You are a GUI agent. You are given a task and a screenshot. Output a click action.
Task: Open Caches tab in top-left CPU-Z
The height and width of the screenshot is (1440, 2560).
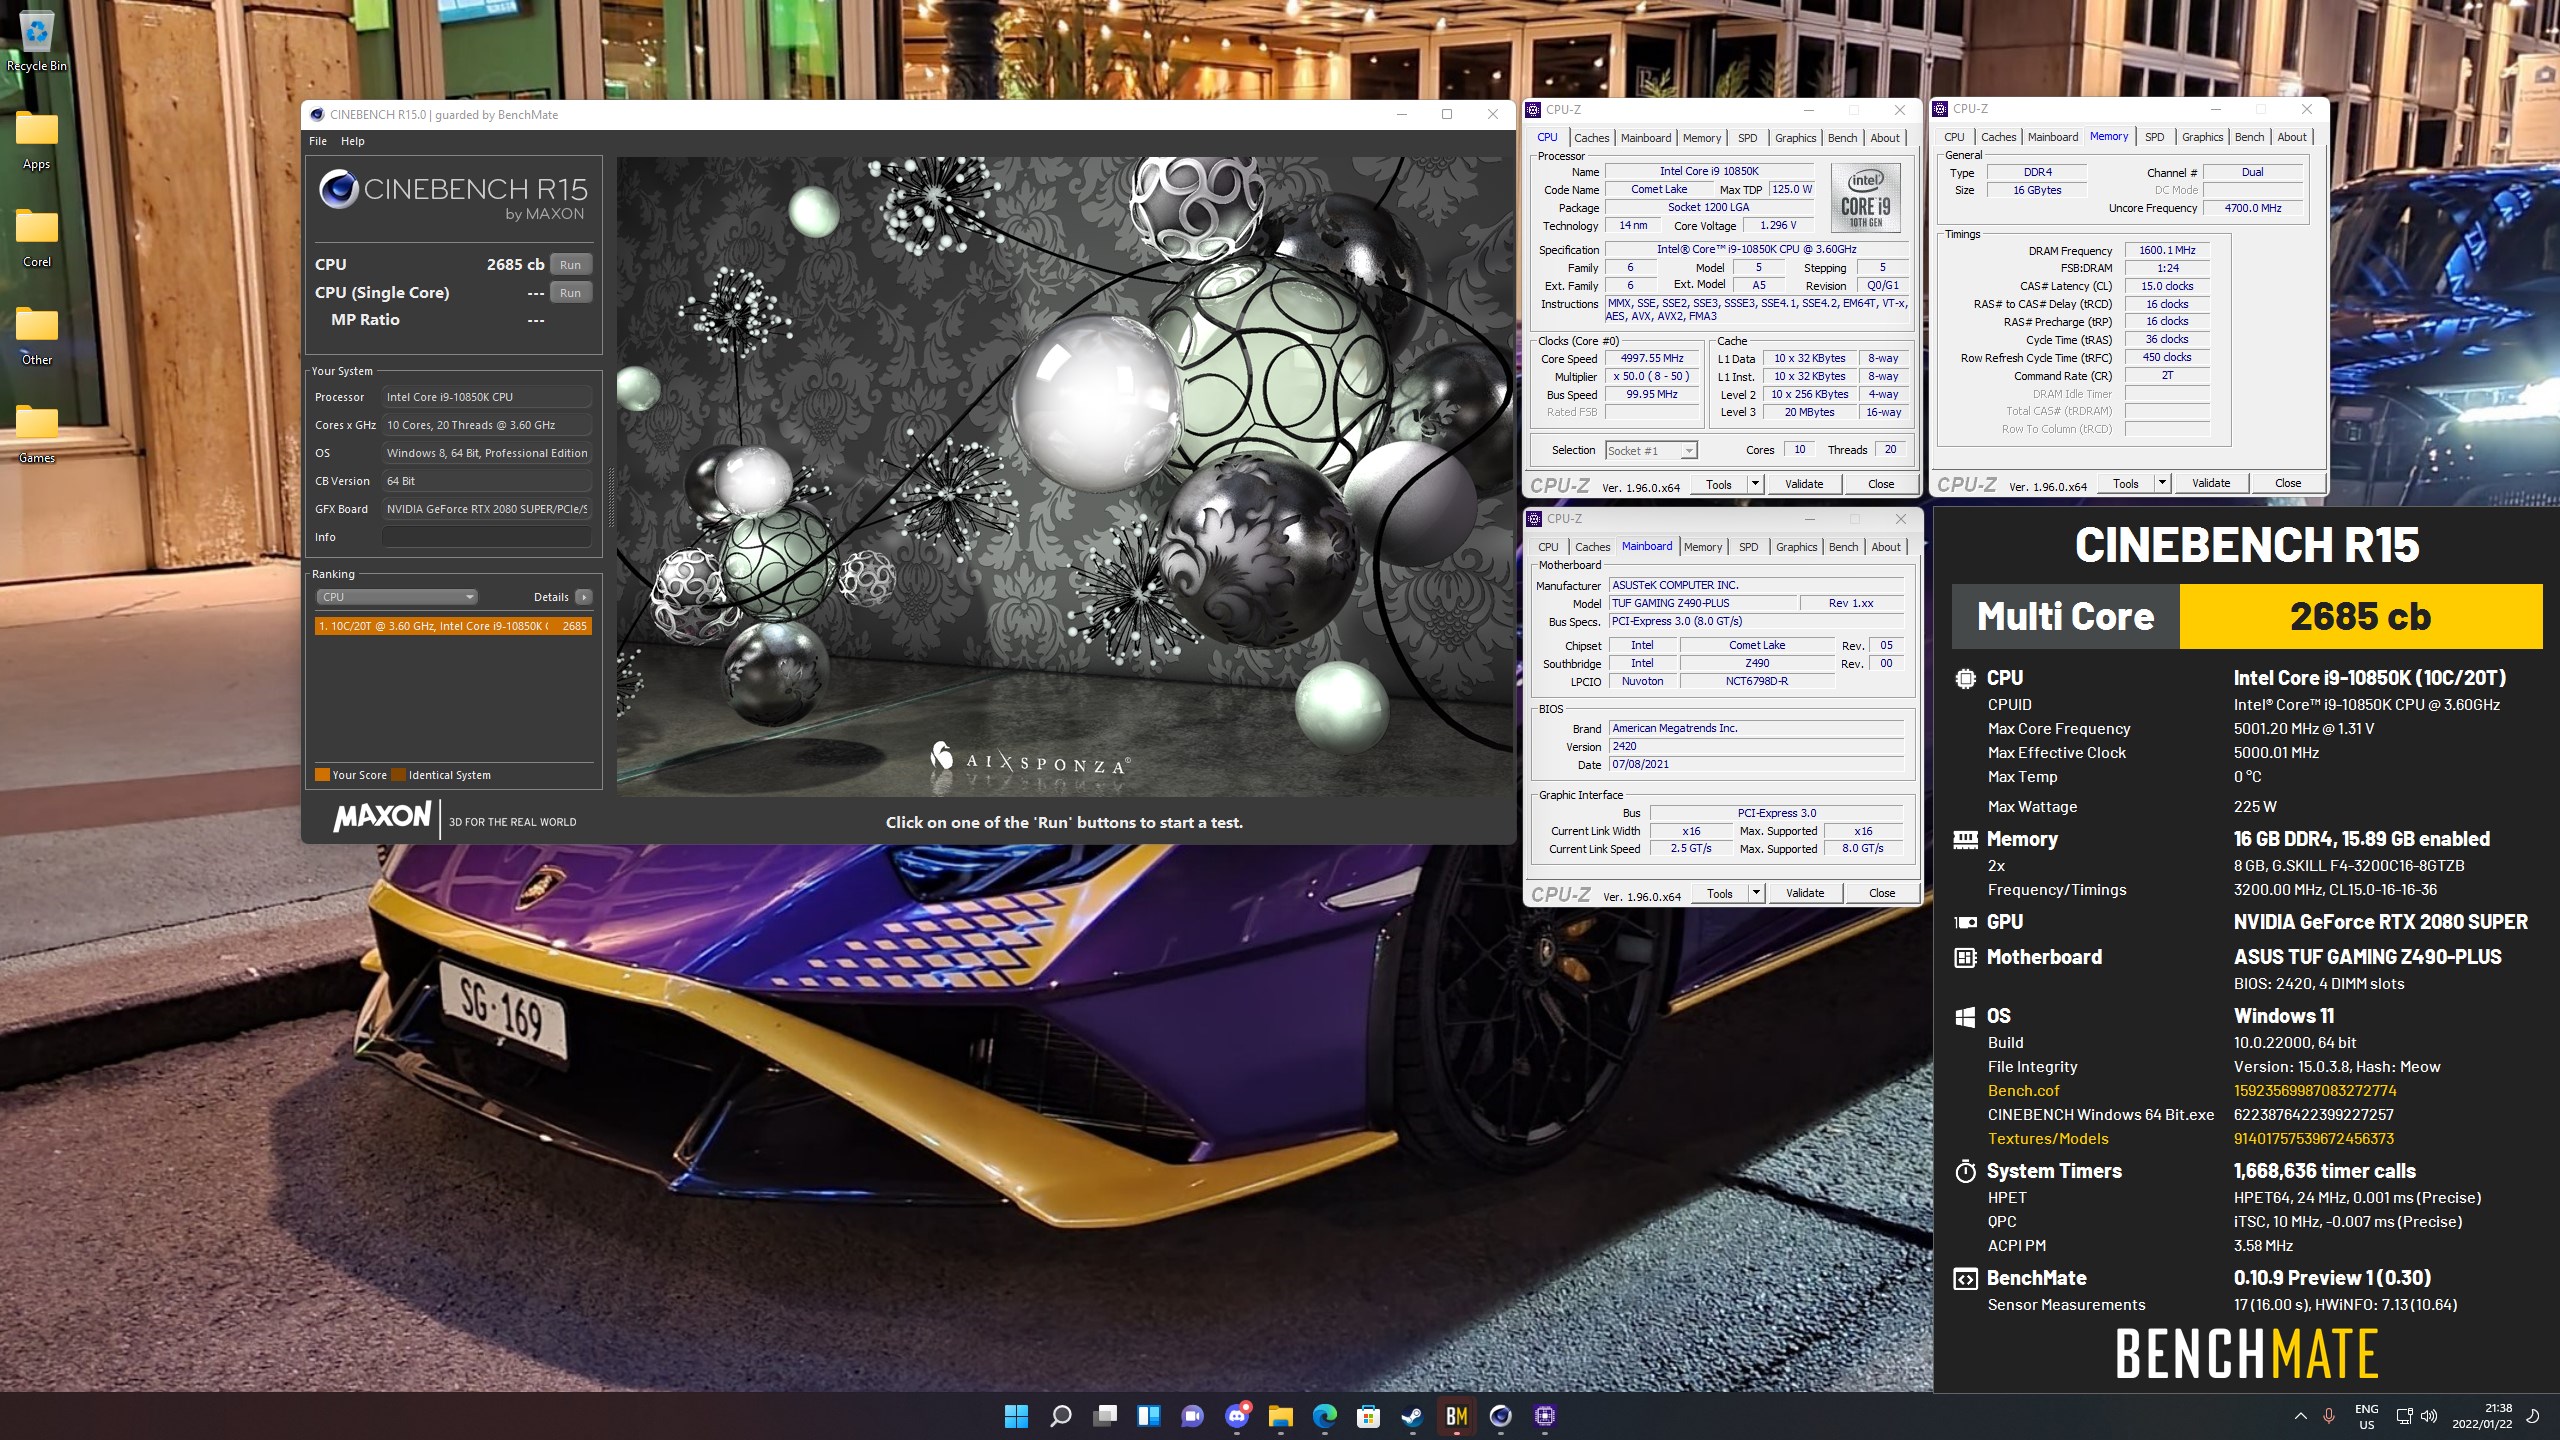(1591, 138)
